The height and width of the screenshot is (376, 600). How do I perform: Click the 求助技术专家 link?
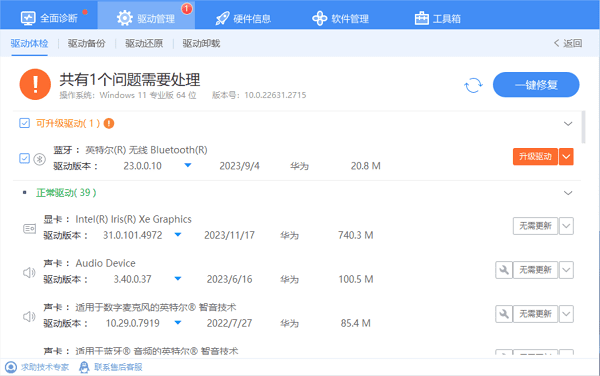click(x=45, y=367)
